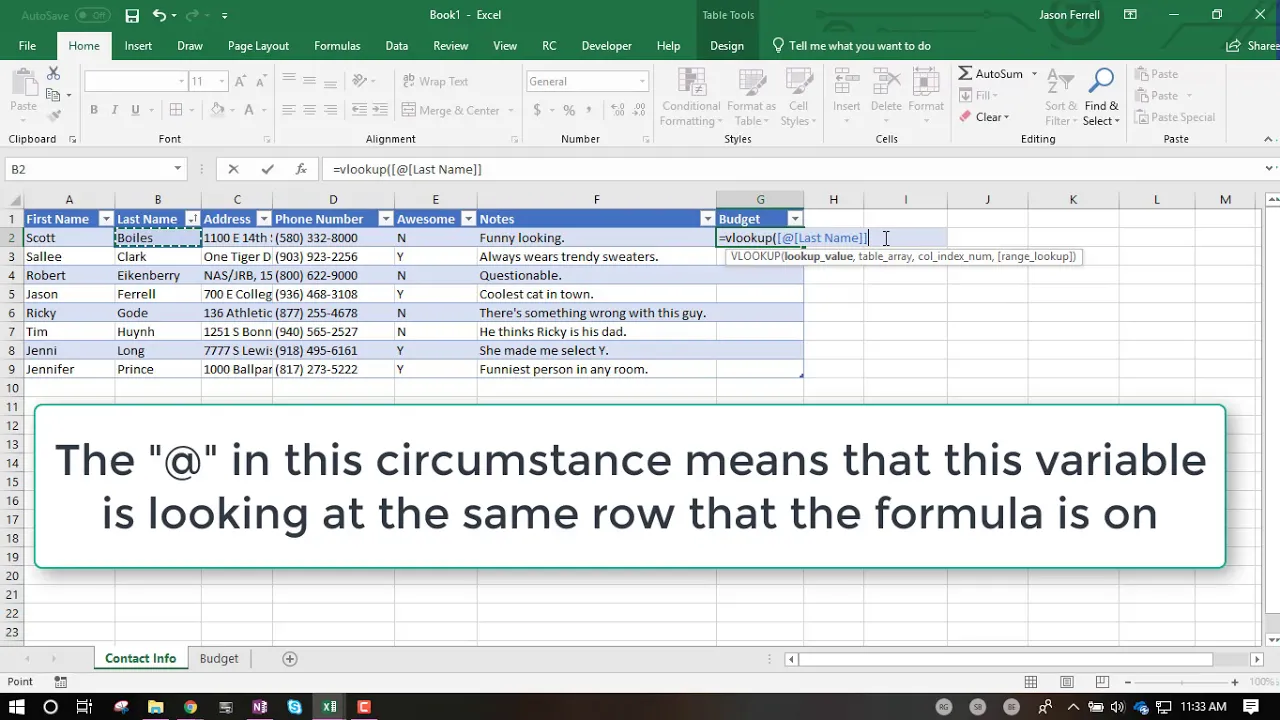This screenshot has height=720, width=1280.
Task: Click Tell me what you want to do
Action: point(851,46)
